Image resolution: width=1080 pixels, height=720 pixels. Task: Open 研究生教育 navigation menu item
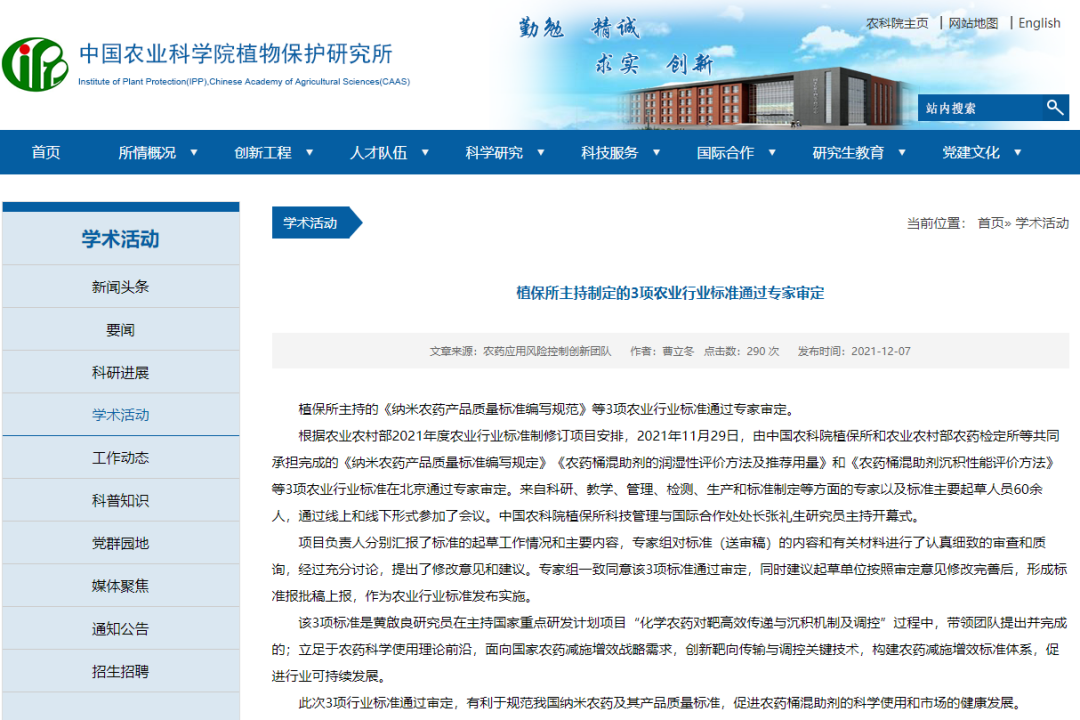point(848,152)
